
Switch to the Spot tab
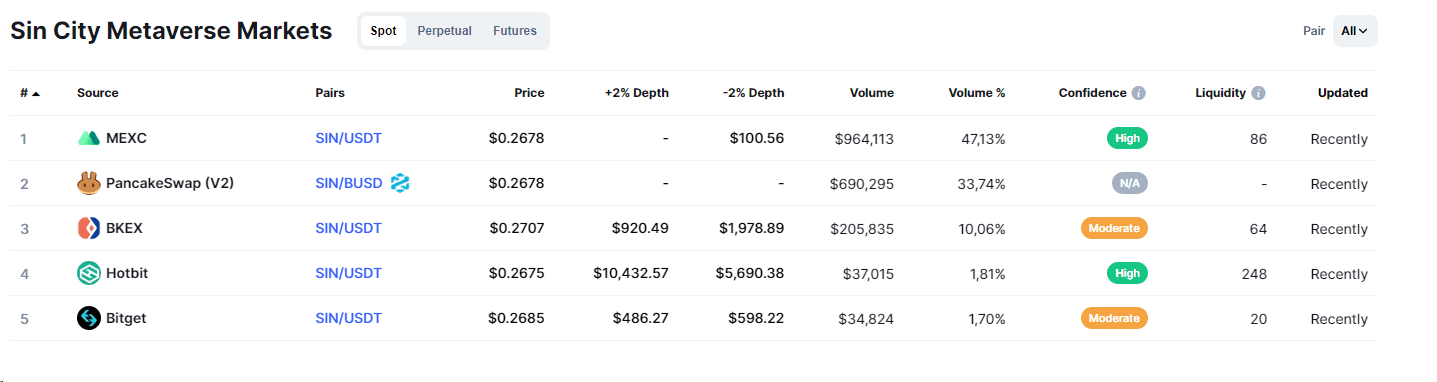[384, 31]
